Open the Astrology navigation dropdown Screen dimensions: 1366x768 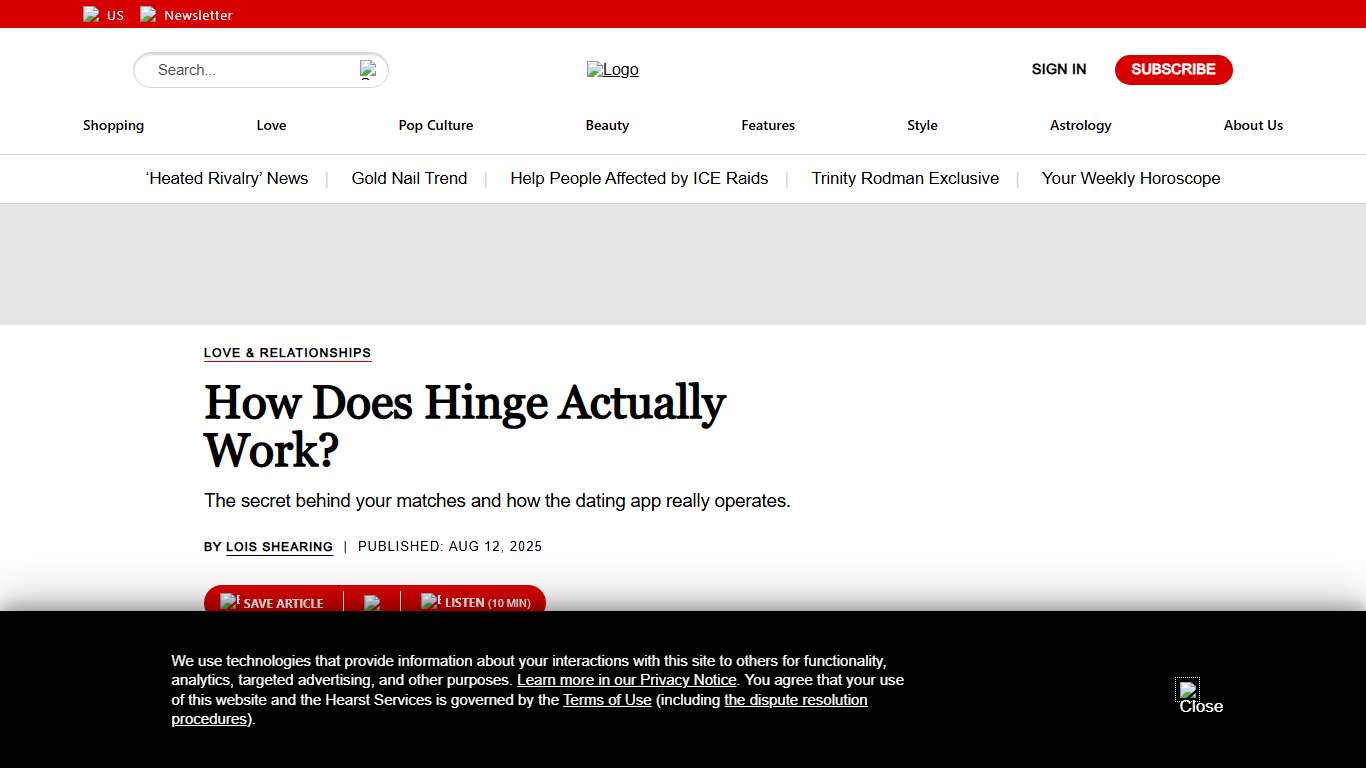tap(1080, 125)
